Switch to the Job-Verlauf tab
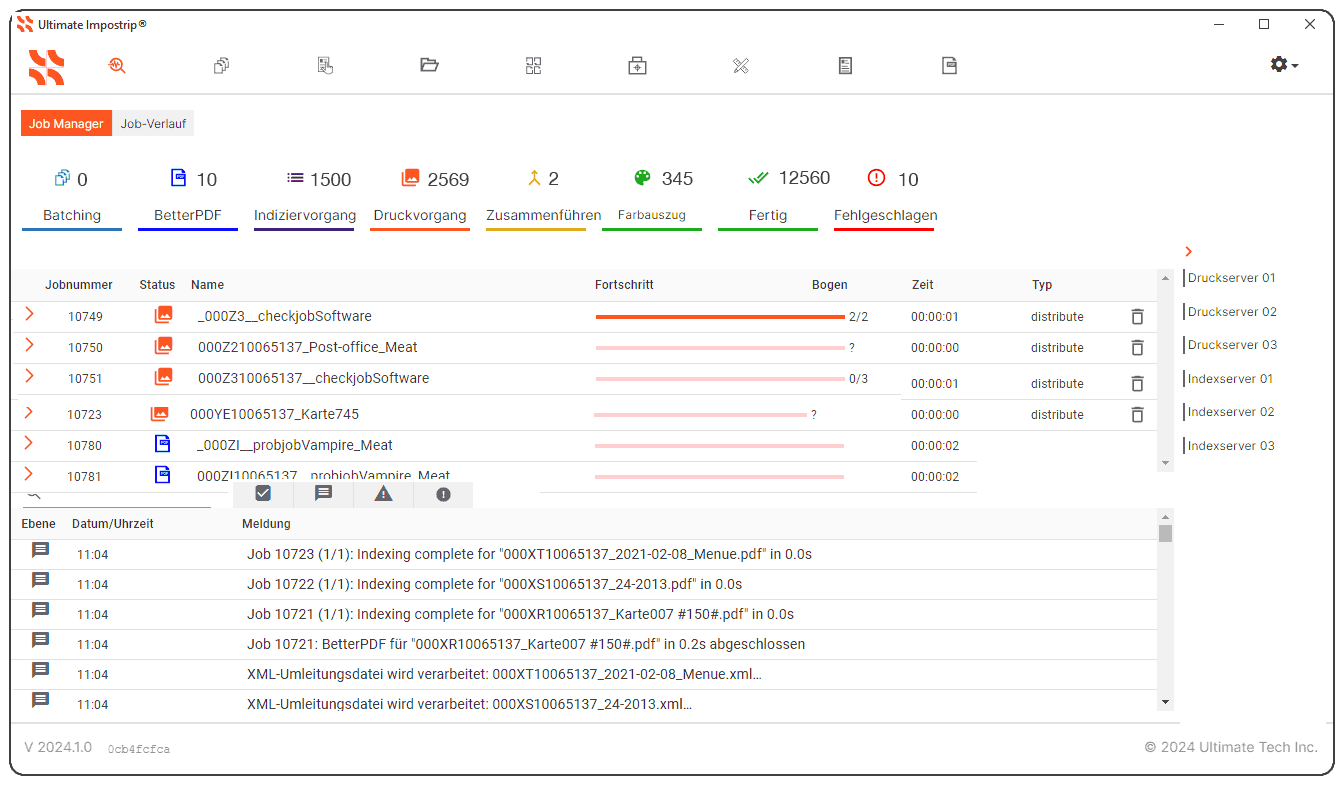 (153, 123)
